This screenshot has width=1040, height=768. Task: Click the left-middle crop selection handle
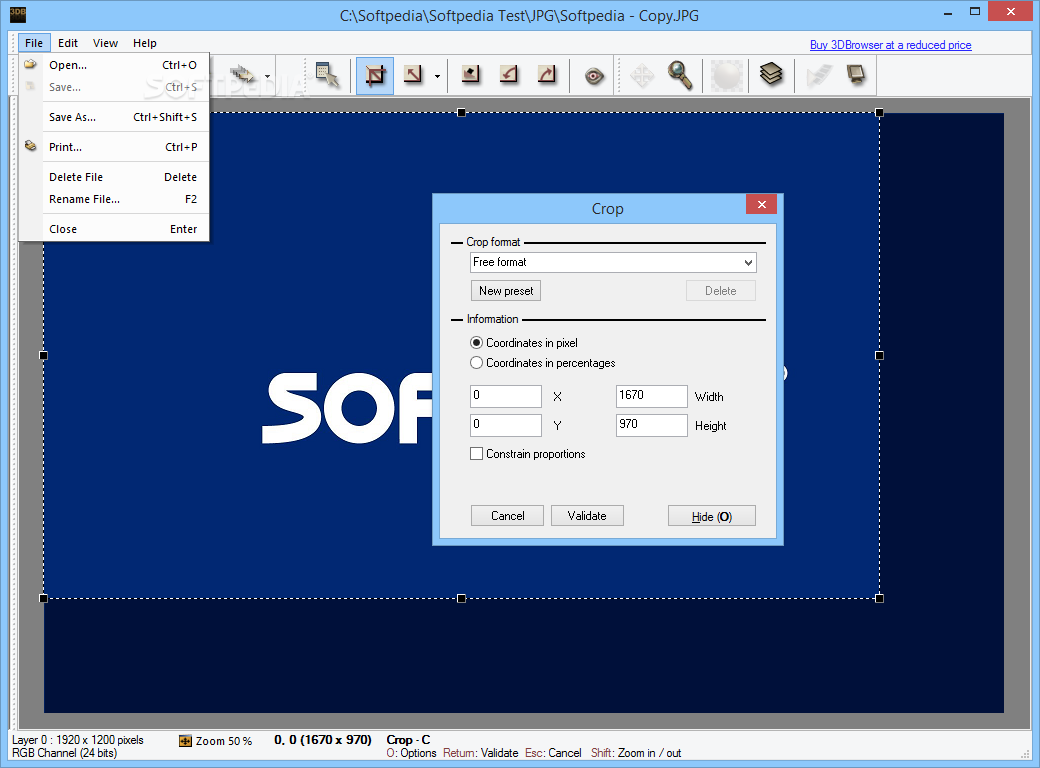[44, 355]
